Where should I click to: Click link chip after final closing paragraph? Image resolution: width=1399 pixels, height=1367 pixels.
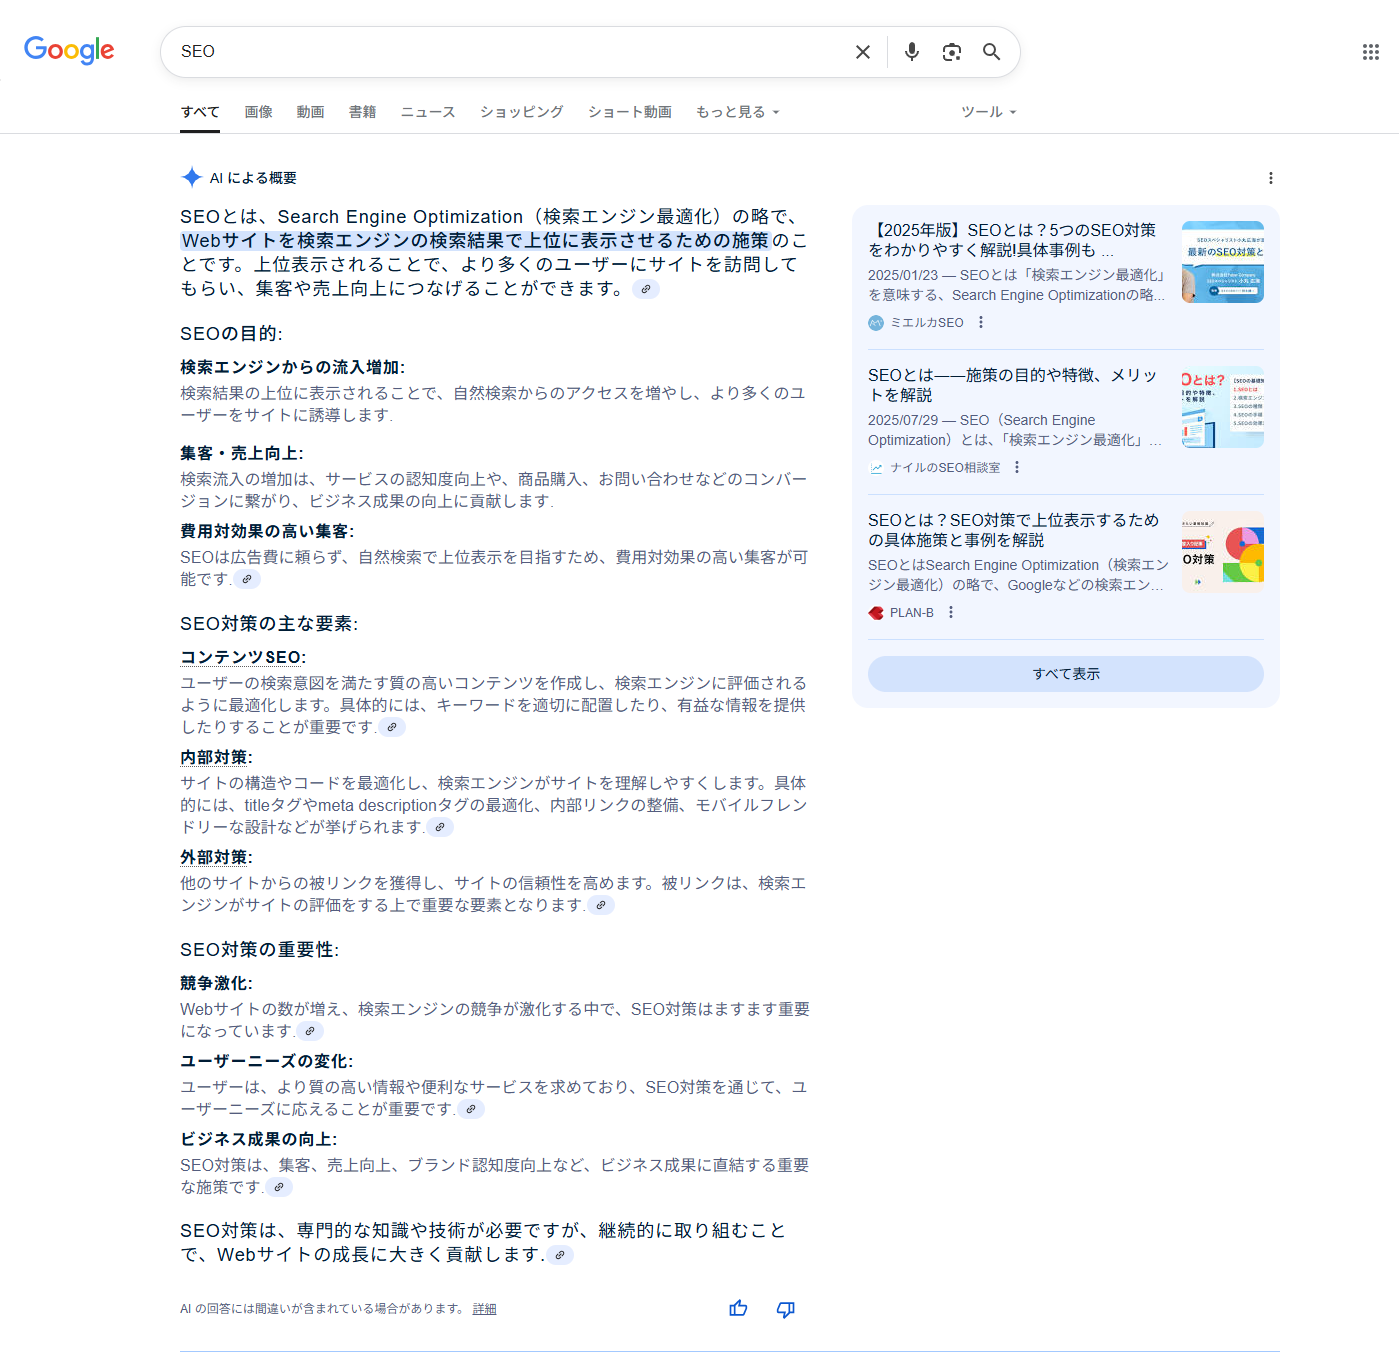(x=560, y=1255)
